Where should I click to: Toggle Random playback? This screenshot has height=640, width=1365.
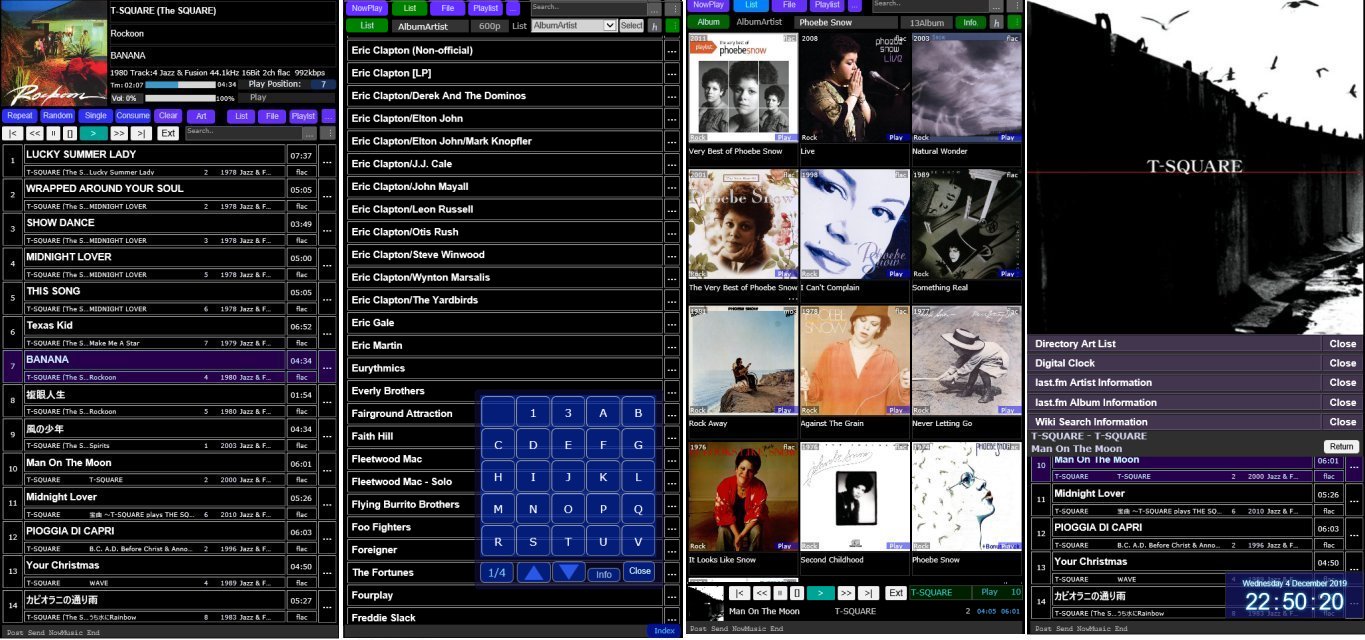pyautogui.click(x=58, y=116)
